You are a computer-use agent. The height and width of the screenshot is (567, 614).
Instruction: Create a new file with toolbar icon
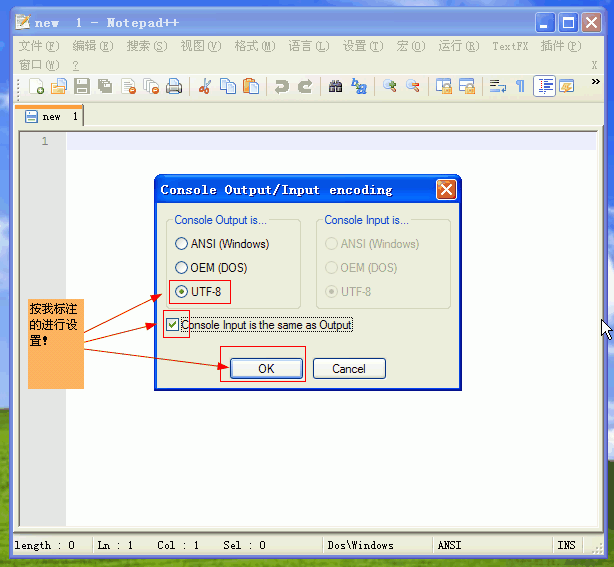(x=36, y=86)
